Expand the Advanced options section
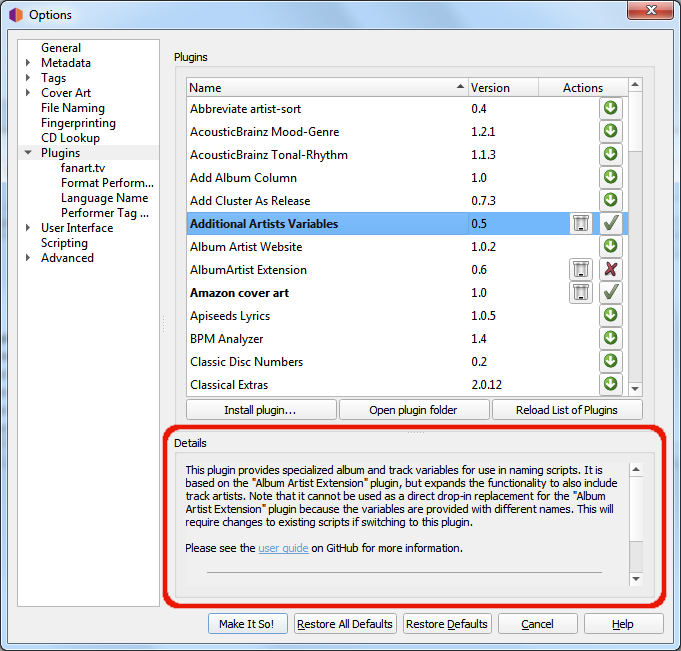The height and width of the screenshot is (651, 681). 28,258
